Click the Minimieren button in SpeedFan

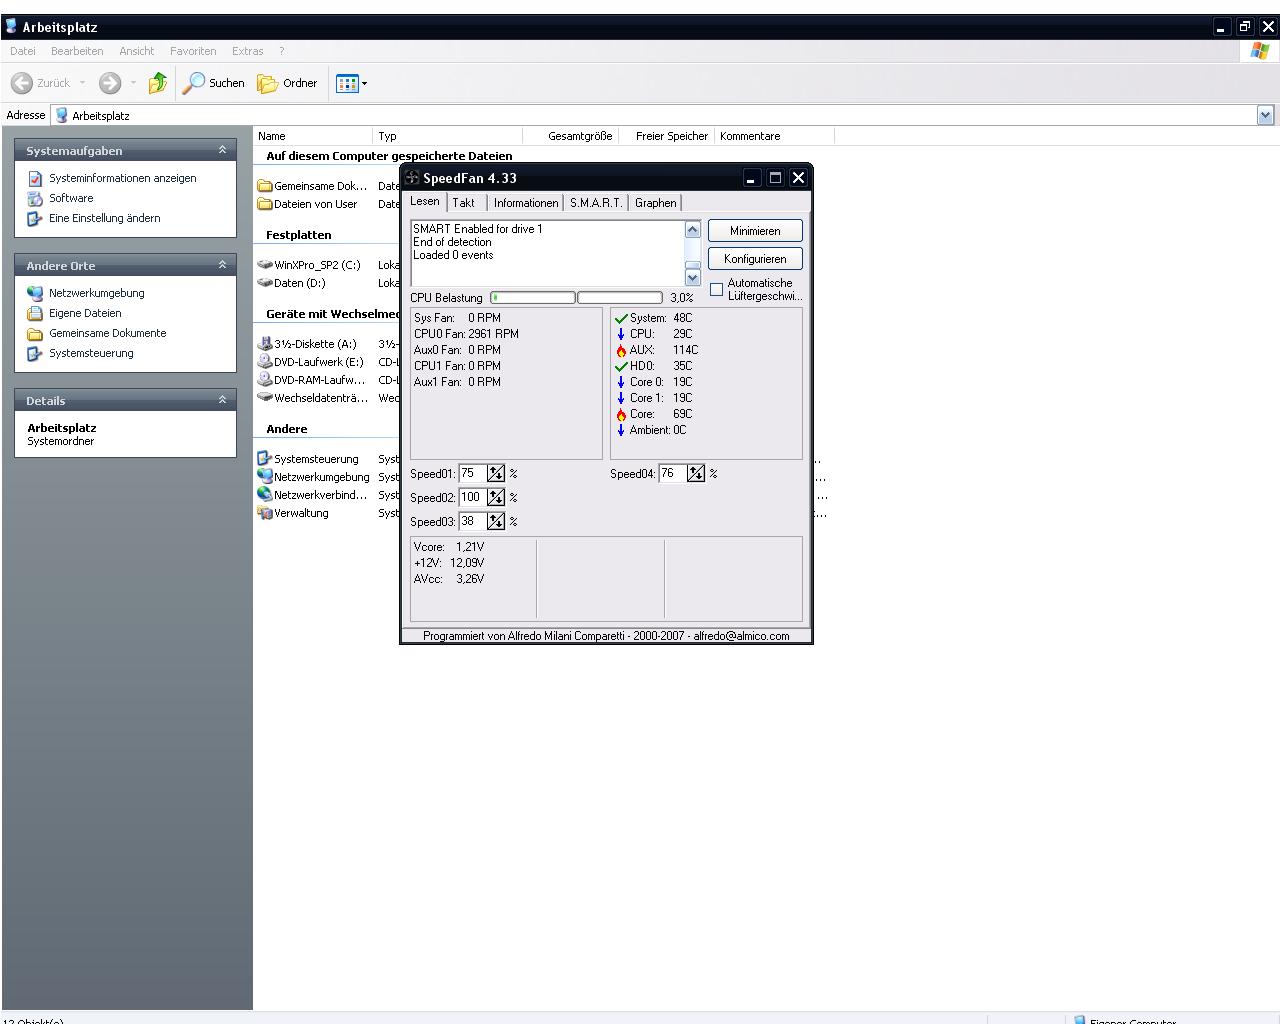(755, 231)
